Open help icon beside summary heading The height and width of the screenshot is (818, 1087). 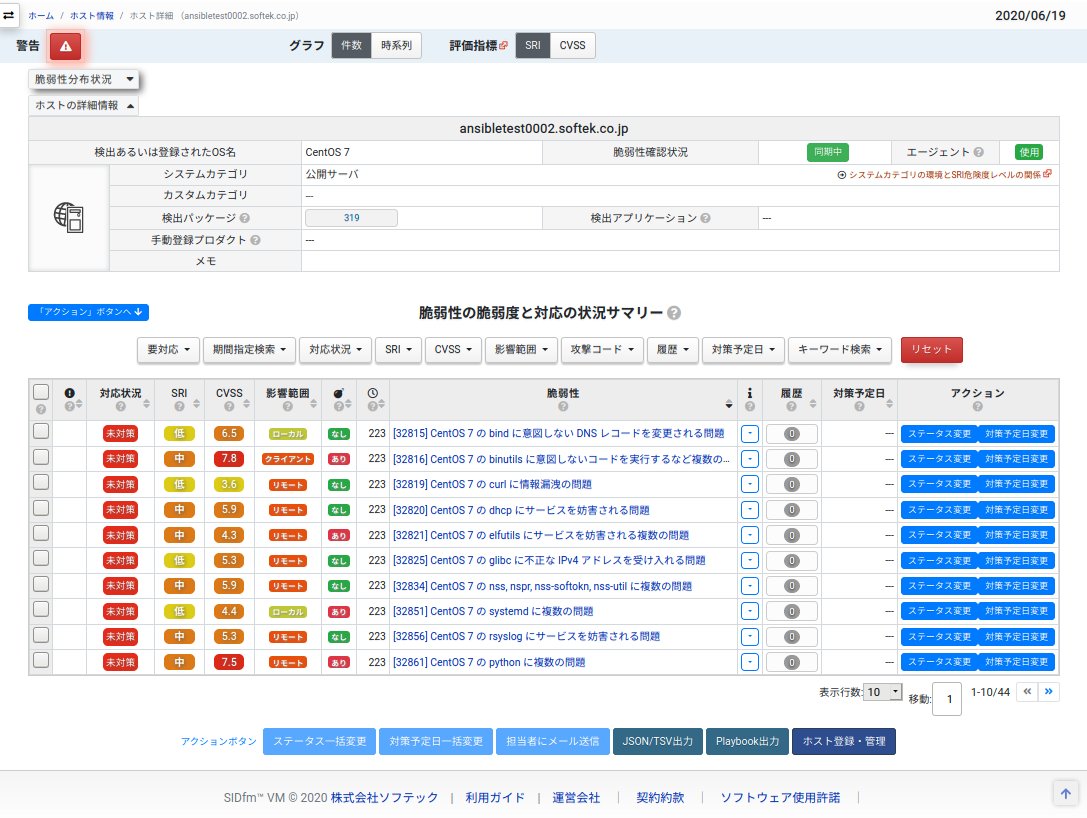(673, 313)
